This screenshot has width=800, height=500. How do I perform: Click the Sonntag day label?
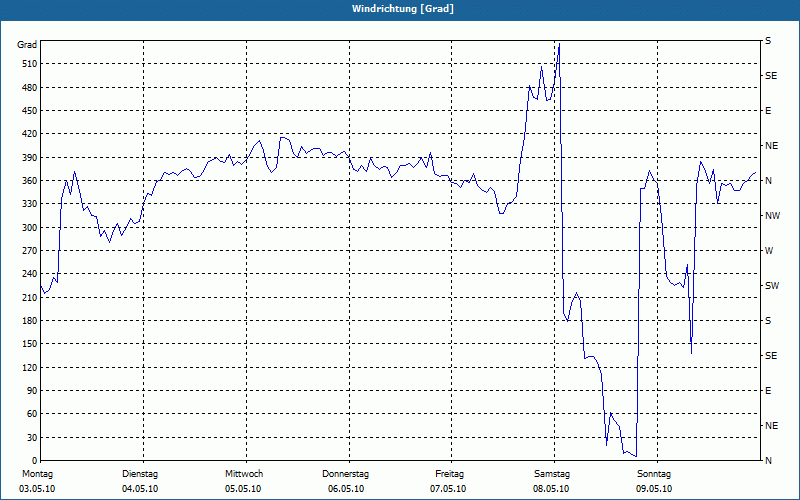[654, 474]
